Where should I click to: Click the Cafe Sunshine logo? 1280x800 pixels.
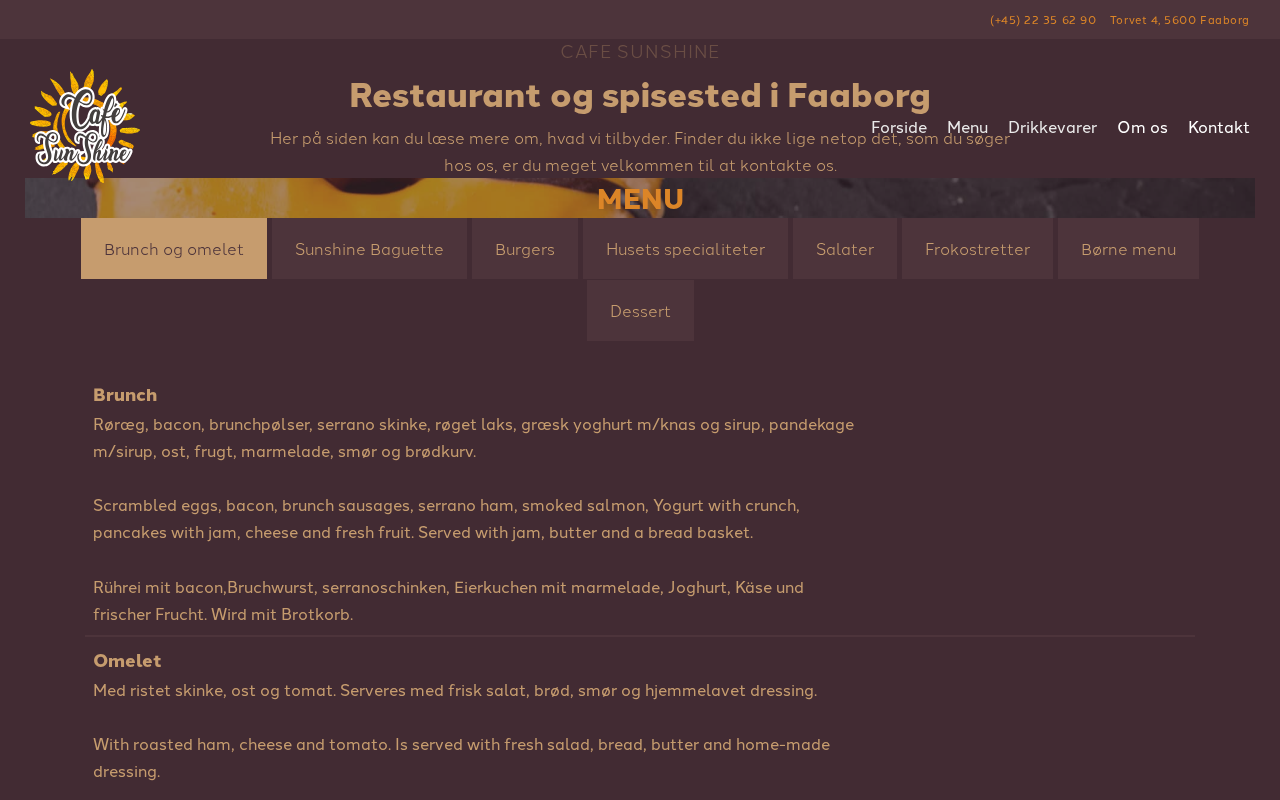tap(85, 126)
